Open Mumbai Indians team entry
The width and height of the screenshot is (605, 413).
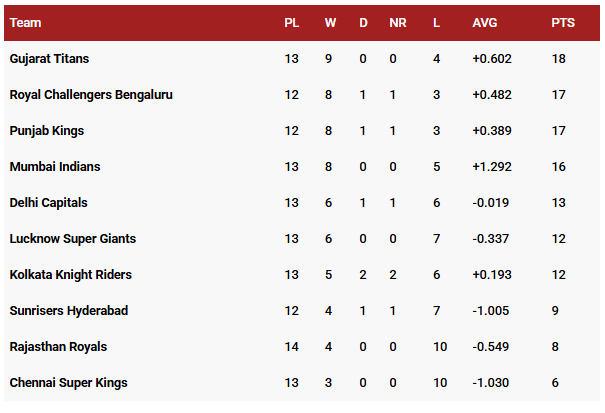click(x=55, y=167)
